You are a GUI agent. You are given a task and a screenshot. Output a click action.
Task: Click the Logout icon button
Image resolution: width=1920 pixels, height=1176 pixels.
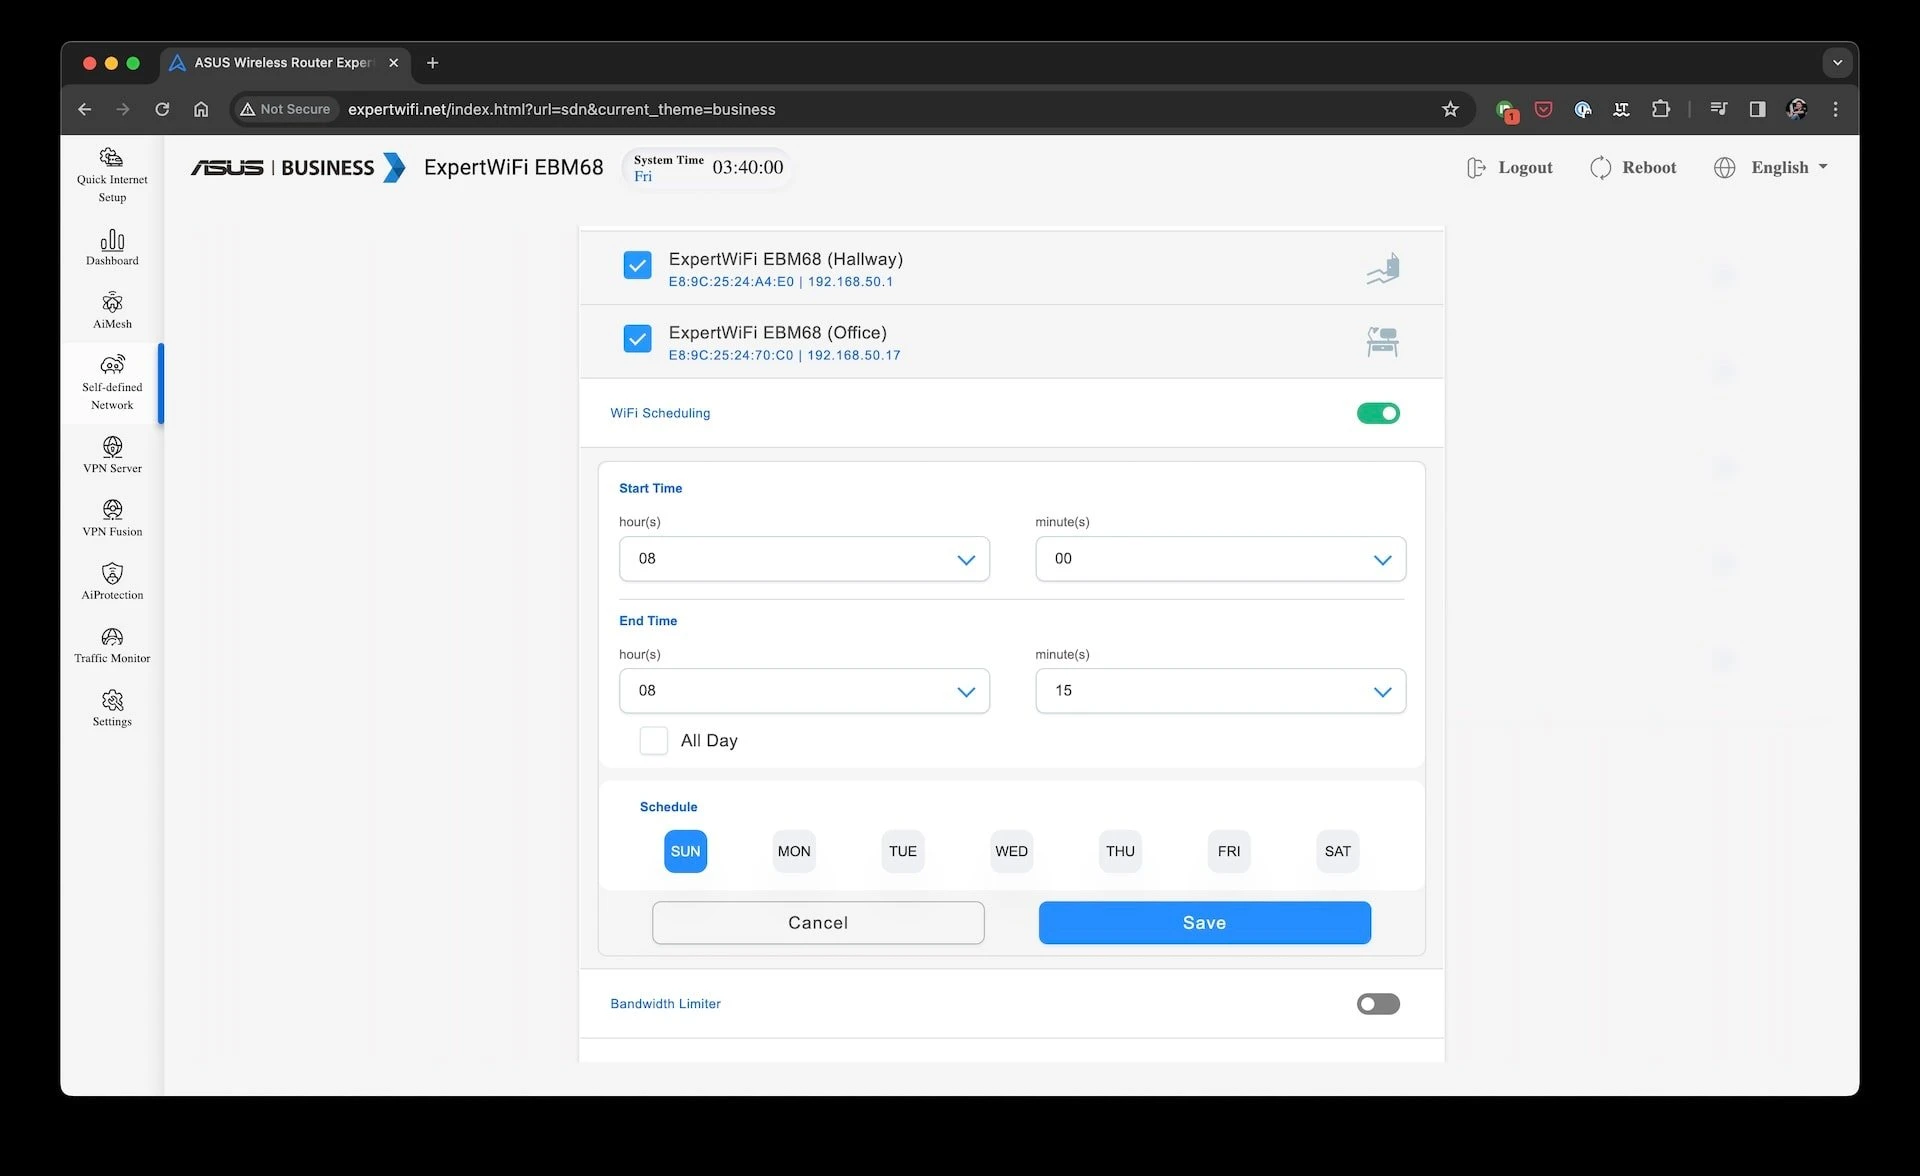[1476, 167]
